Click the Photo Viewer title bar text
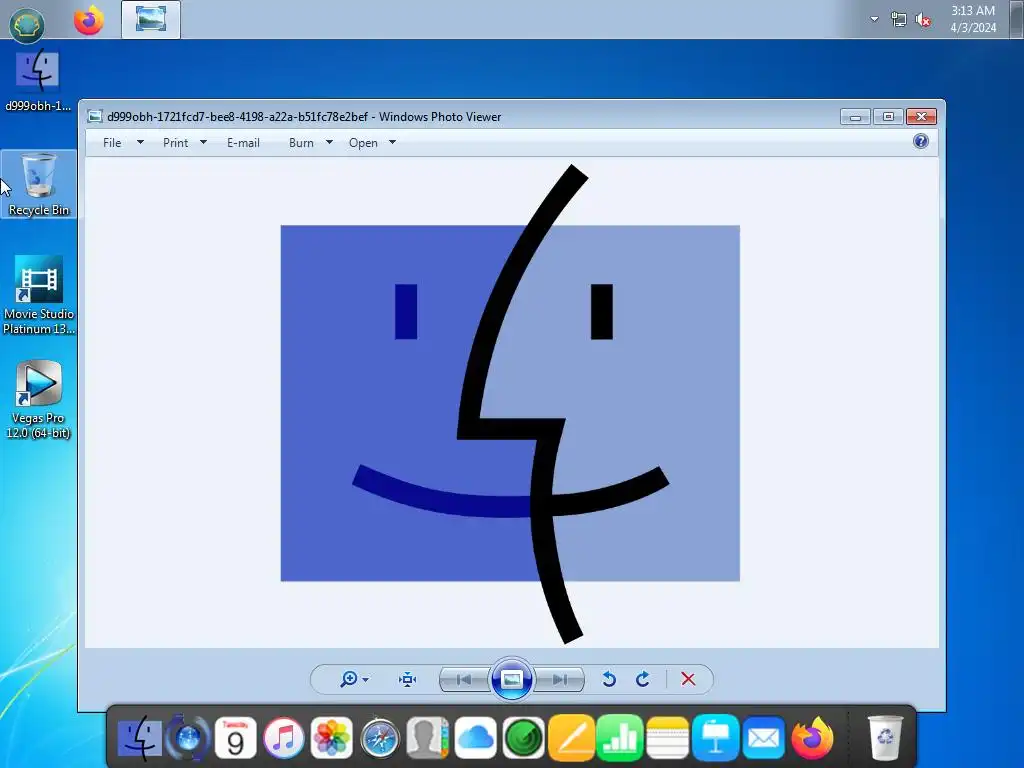Image resolution: width=1024 pixels, height=768 pixels. coord(304,117)
